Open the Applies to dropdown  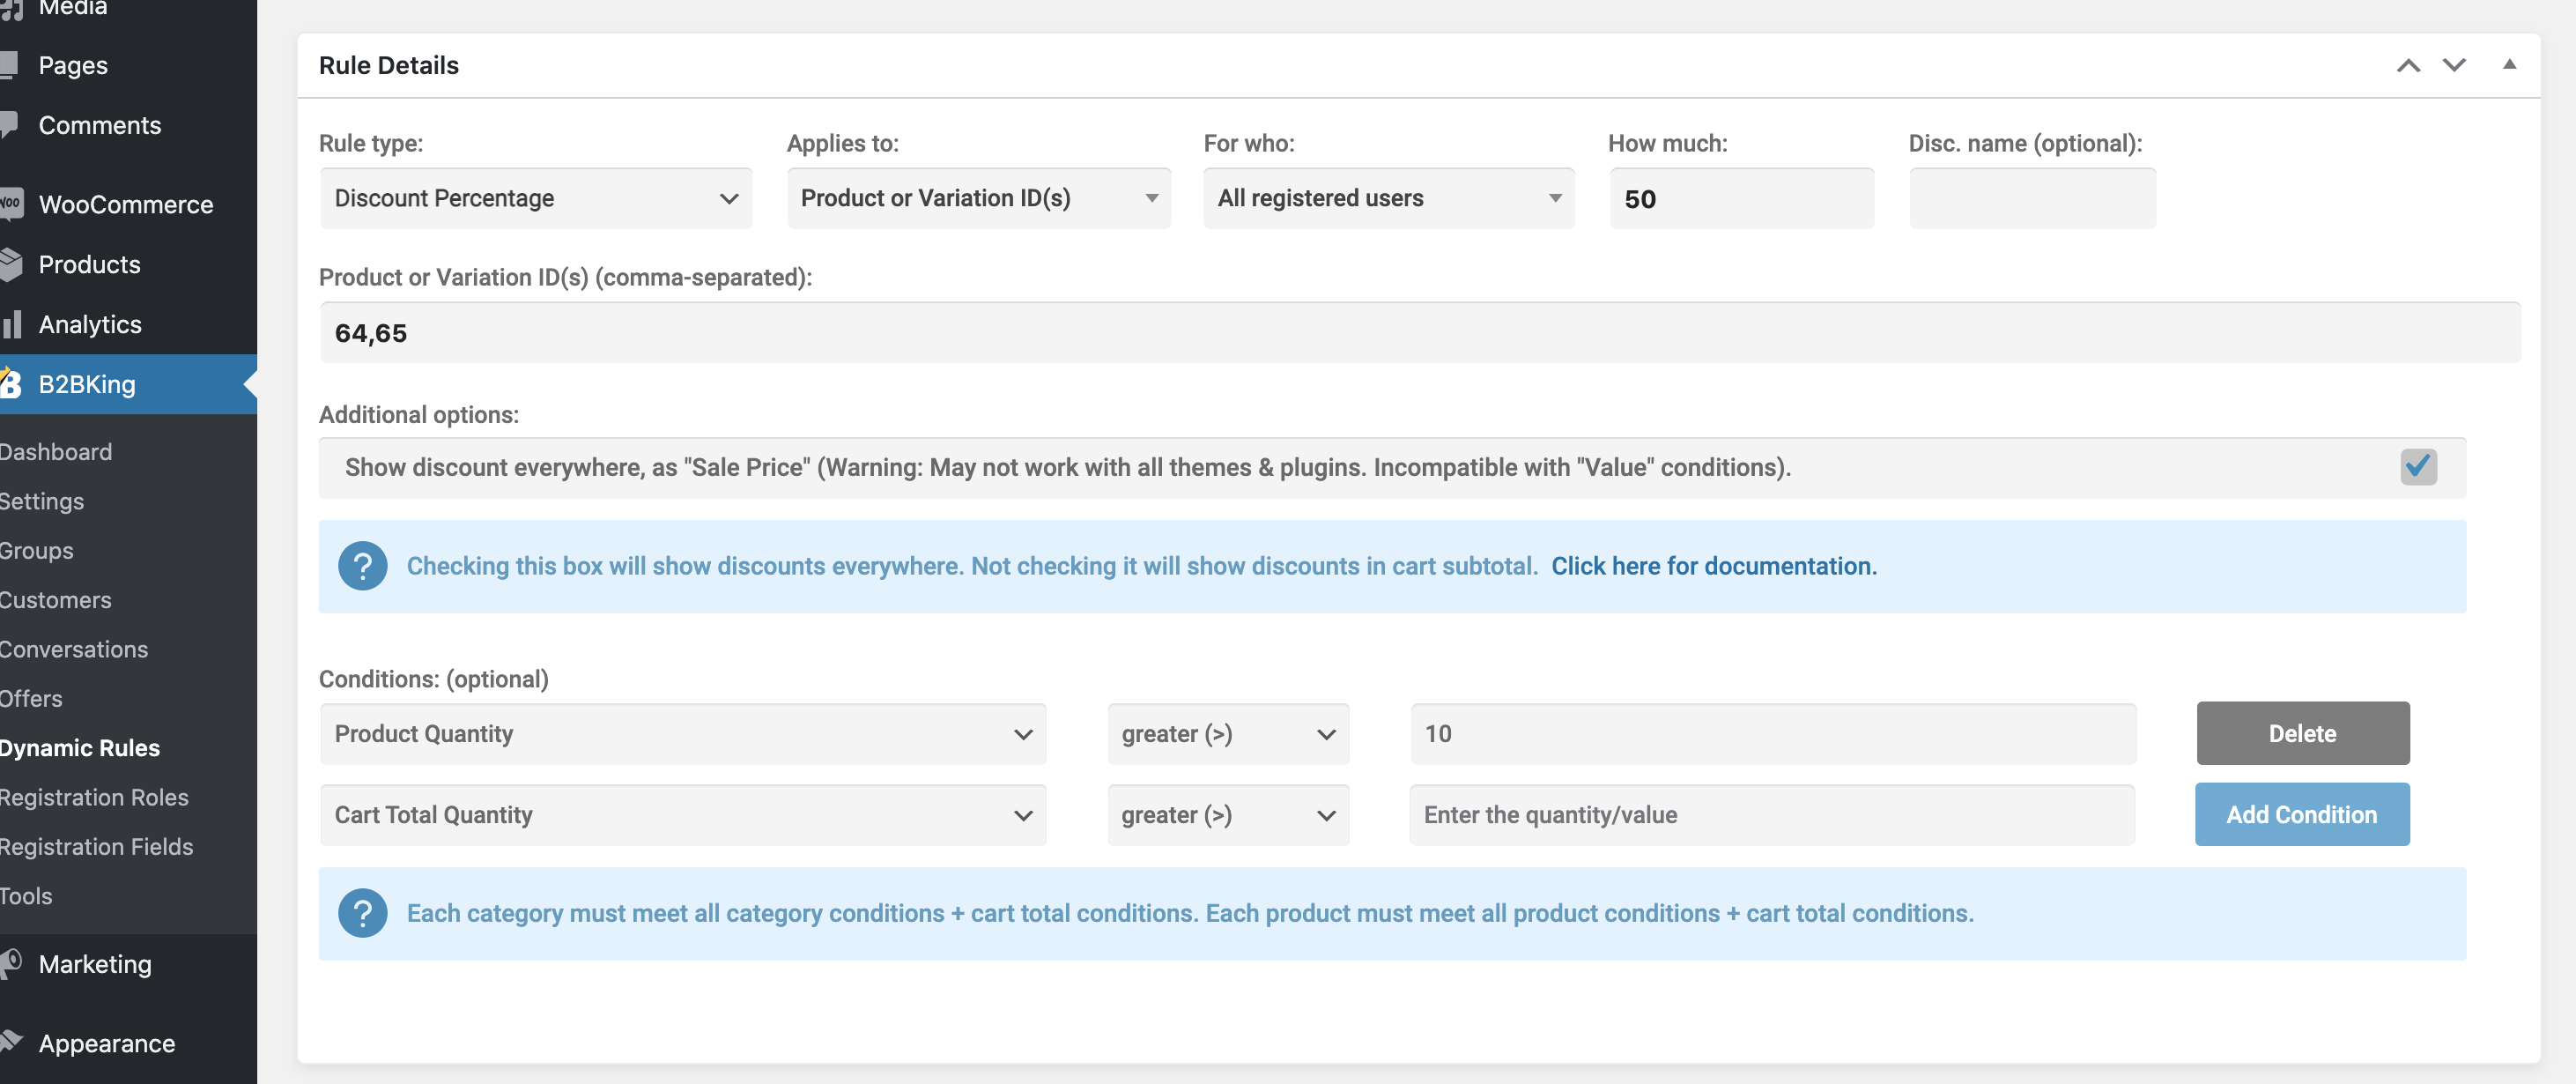pyautogui.click(x=979, y=198)
